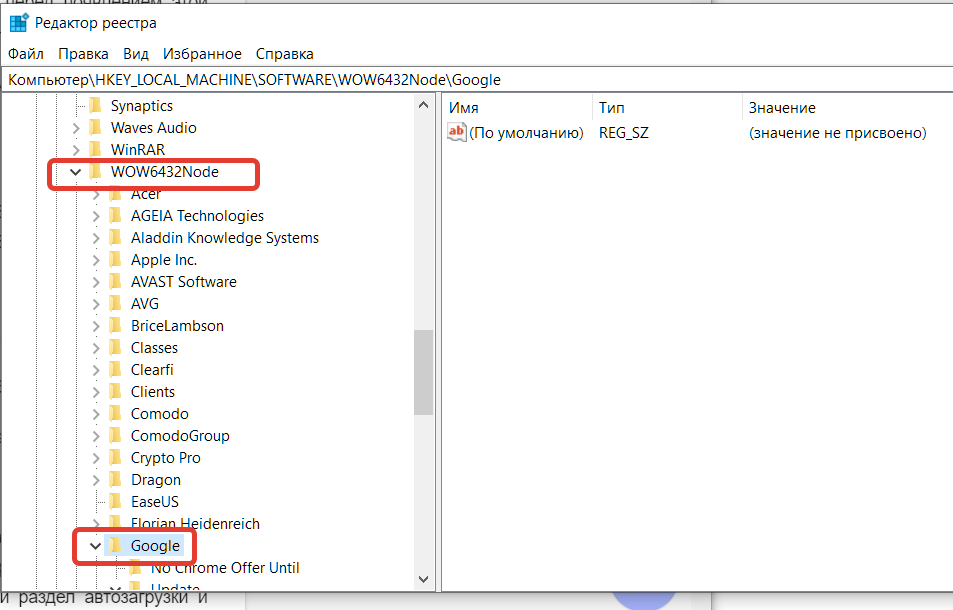Select the EaseUS folder icon
Image resolution: width=953 pixels, height=610 pixels.
115,501
